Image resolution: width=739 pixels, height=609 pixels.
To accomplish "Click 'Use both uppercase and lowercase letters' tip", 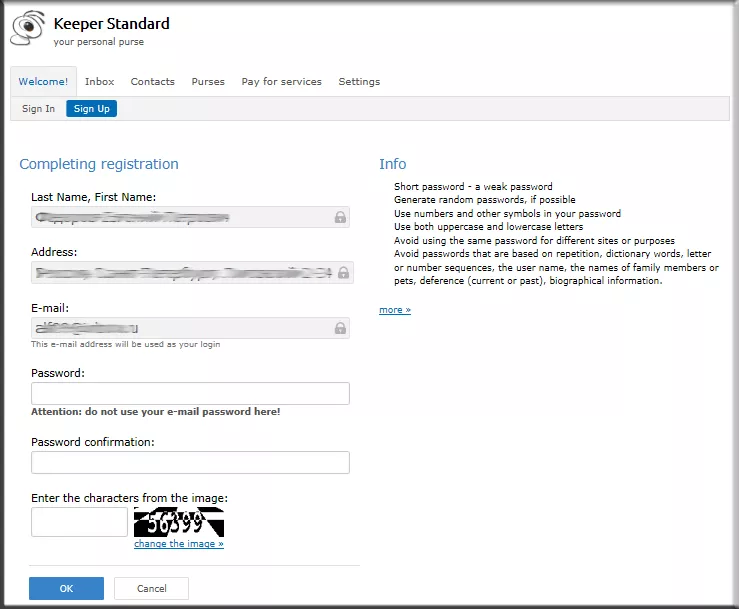I will pyautogui.click(x=488, y=227).
